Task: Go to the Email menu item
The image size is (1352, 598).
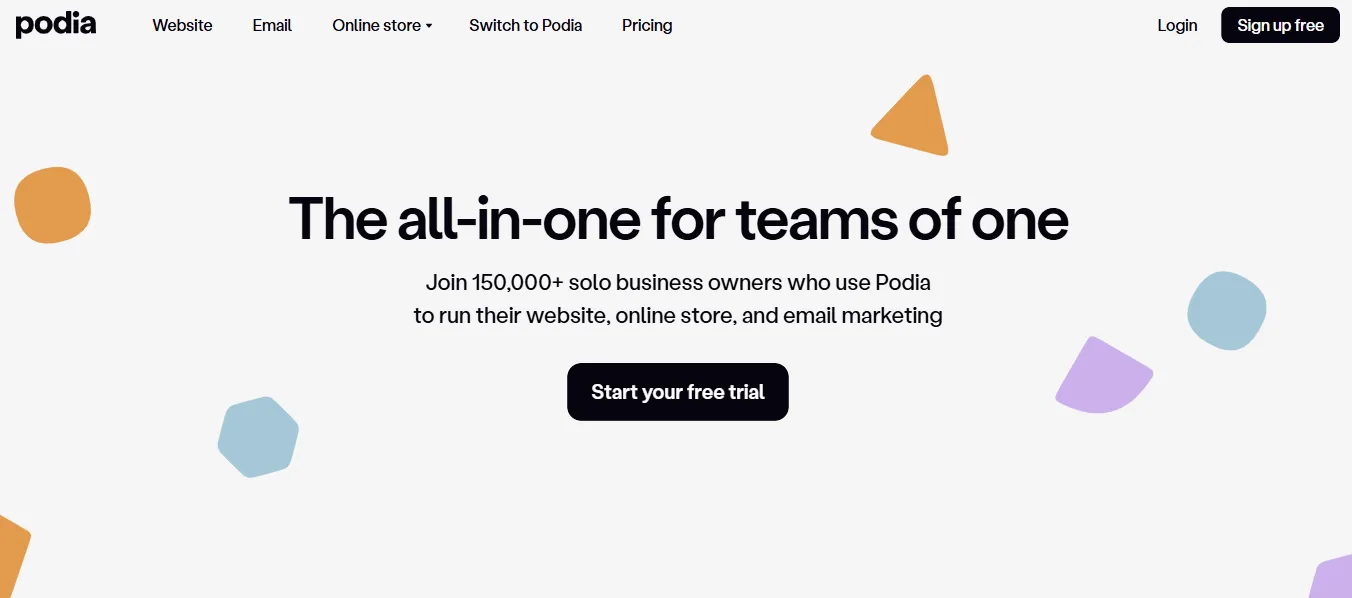Action: coord(272,25)
